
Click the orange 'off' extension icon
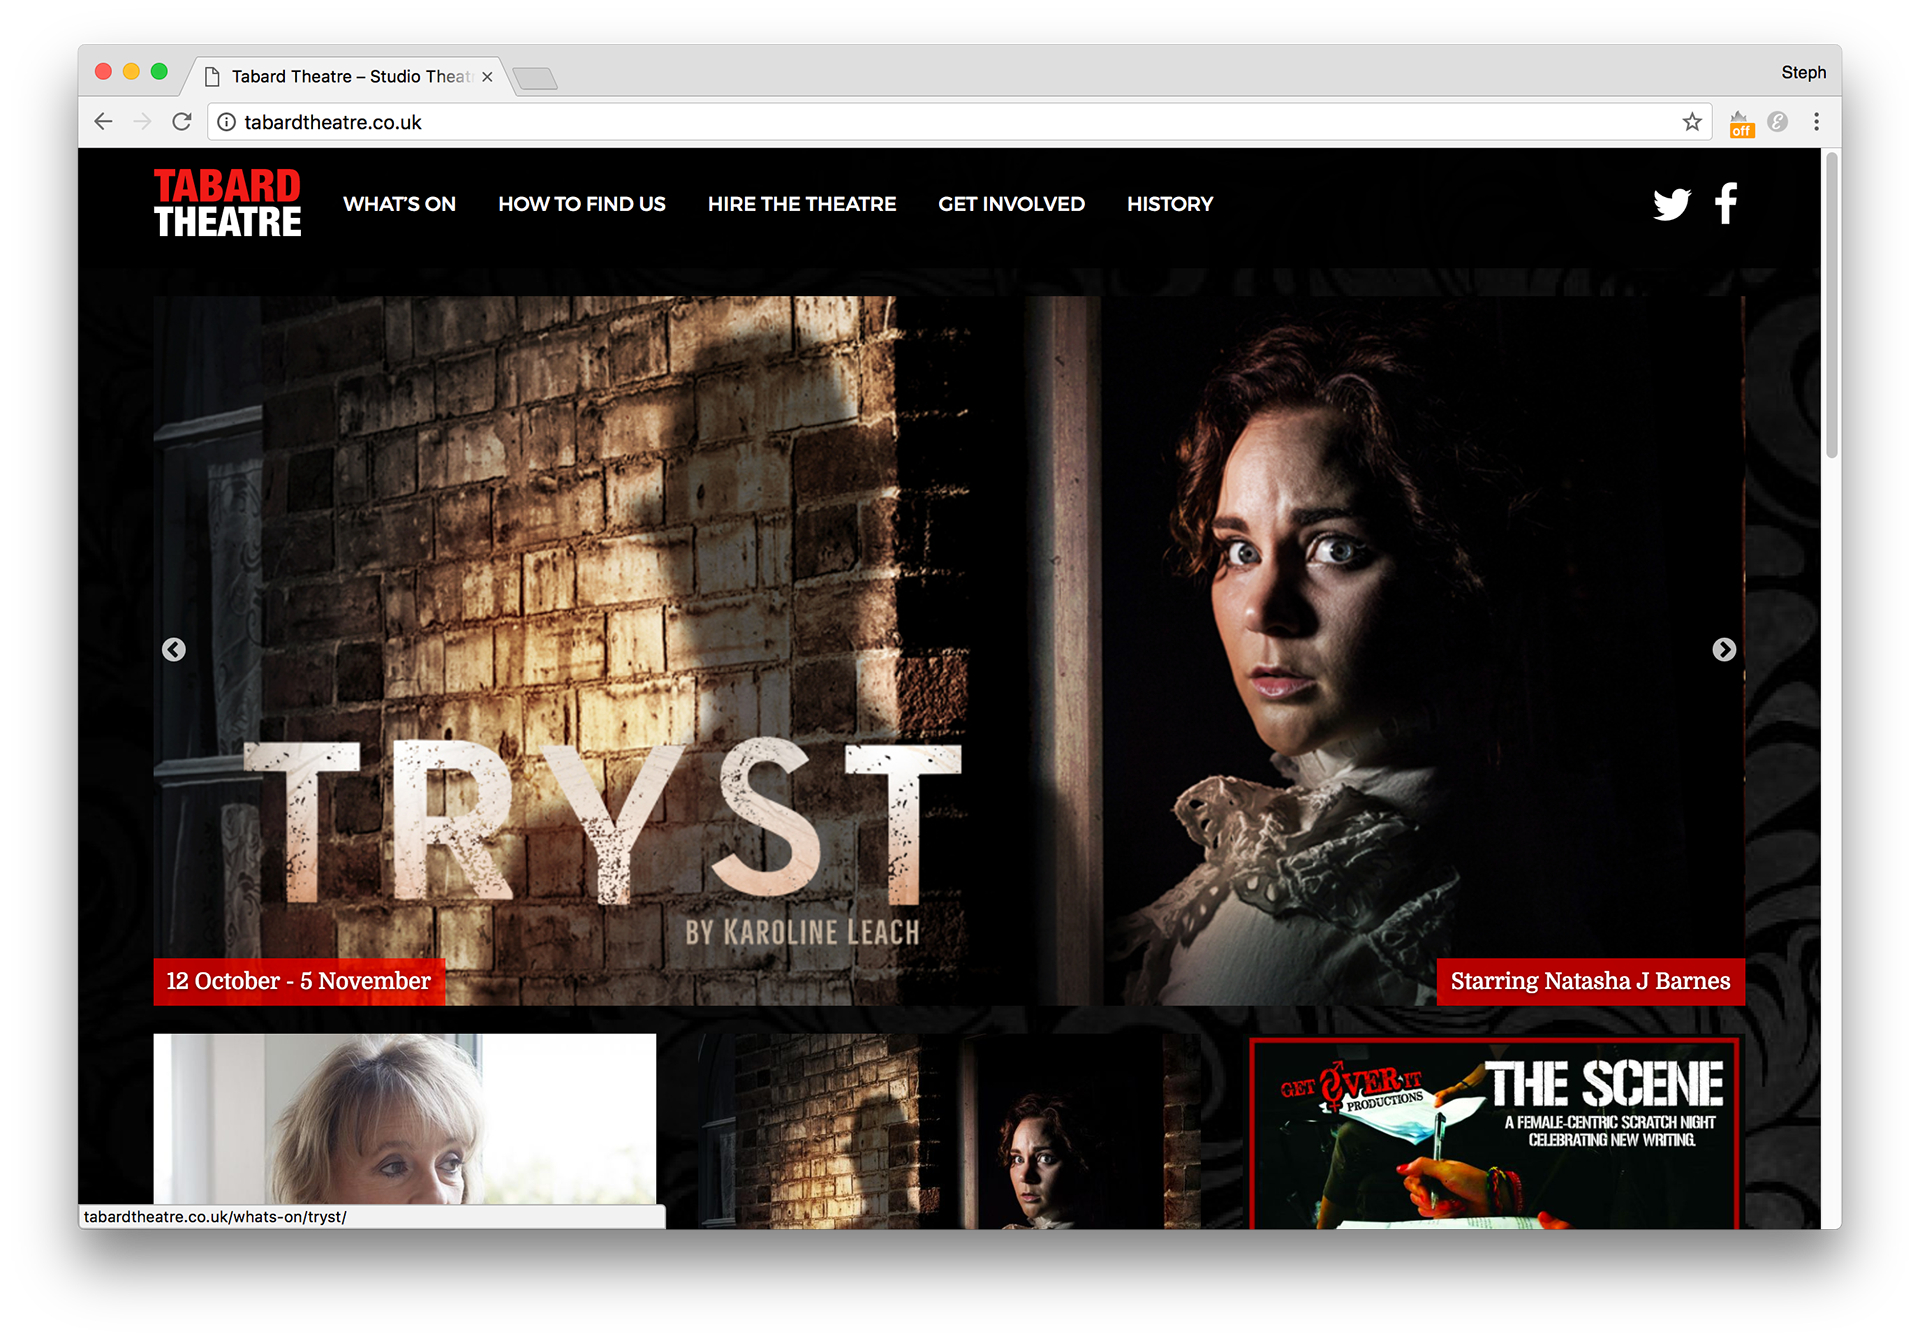click(x=1741, y=124)
